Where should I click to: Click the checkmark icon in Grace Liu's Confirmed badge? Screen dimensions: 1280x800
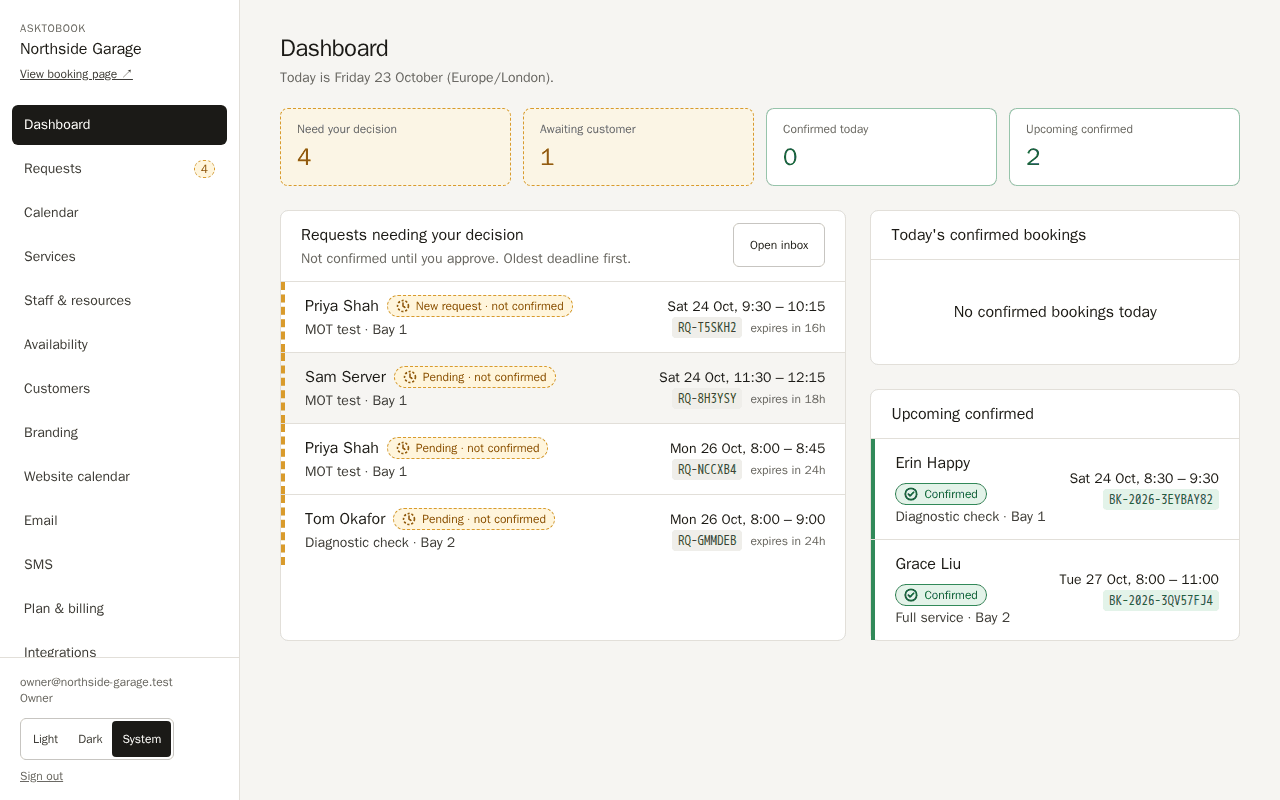tap(911, 595)
